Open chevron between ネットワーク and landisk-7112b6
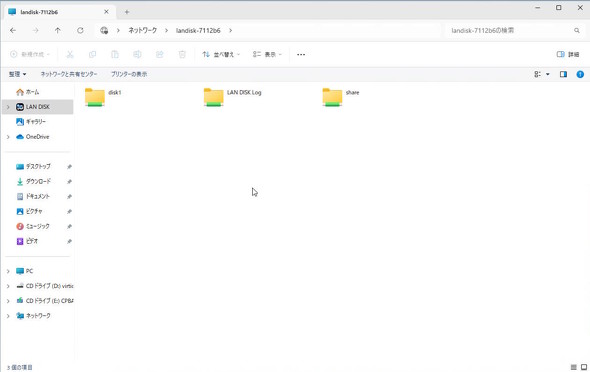The width and height of the screenshot is (590, 372). 166,30
